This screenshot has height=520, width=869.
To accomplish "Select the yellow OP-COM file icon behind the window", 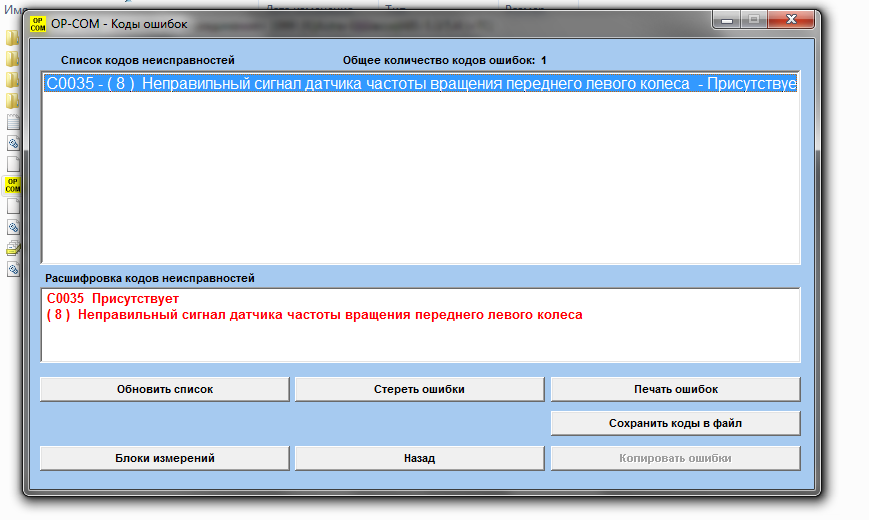I will pos(13,185).
